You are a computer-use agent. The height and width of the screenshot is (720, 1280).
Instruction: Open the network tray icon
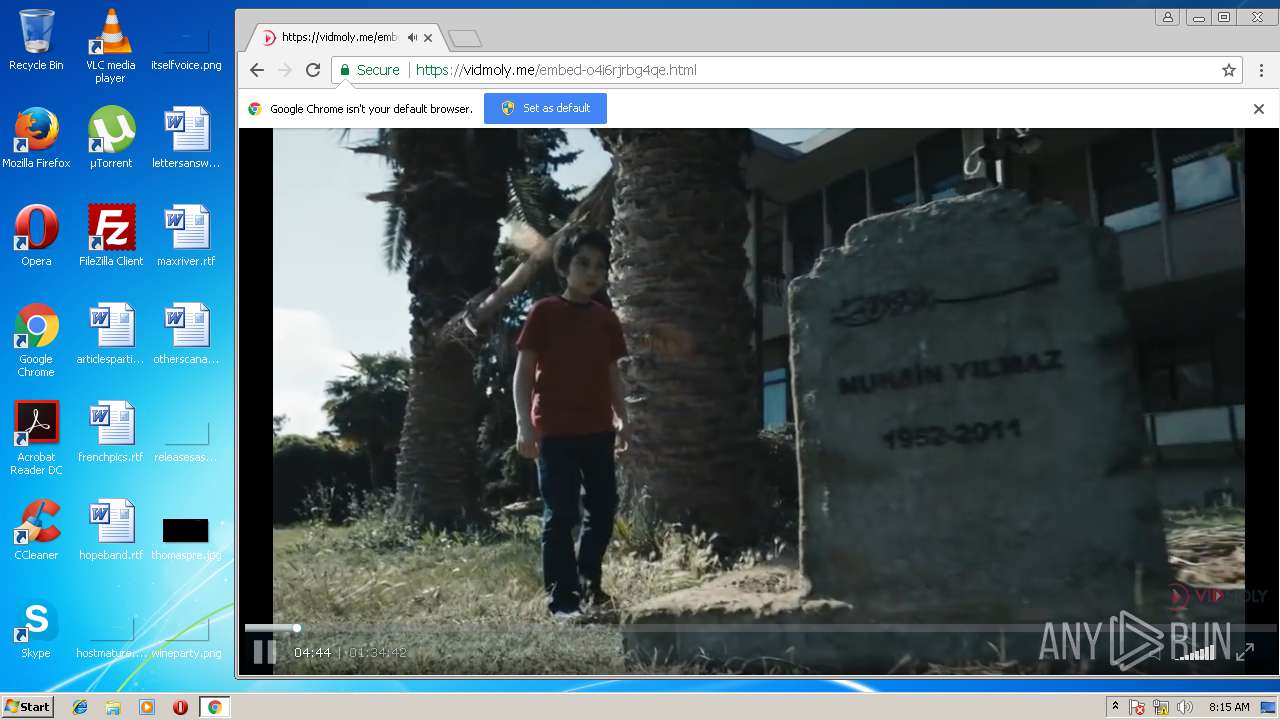(1161, 707)
